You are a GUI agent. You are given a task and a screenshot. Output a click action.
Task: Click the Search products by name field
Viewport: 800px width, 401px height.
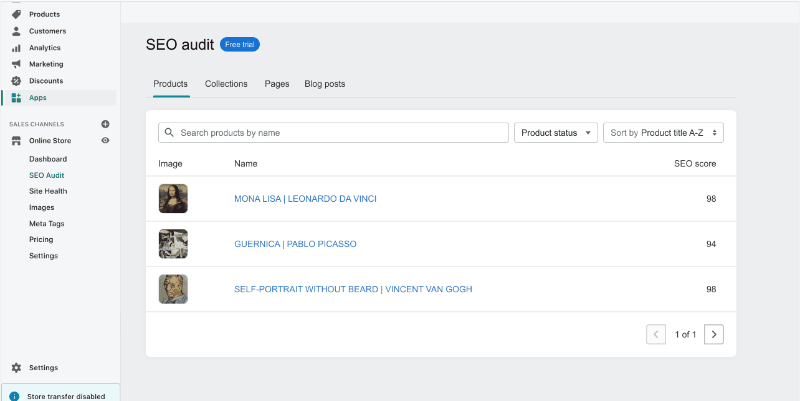coord(333,133)
